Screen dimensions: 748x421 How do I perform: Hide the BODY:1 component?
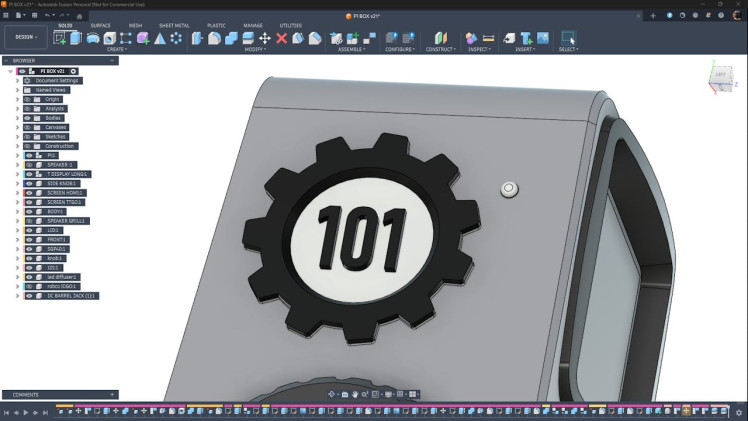[x=29, y=212]
